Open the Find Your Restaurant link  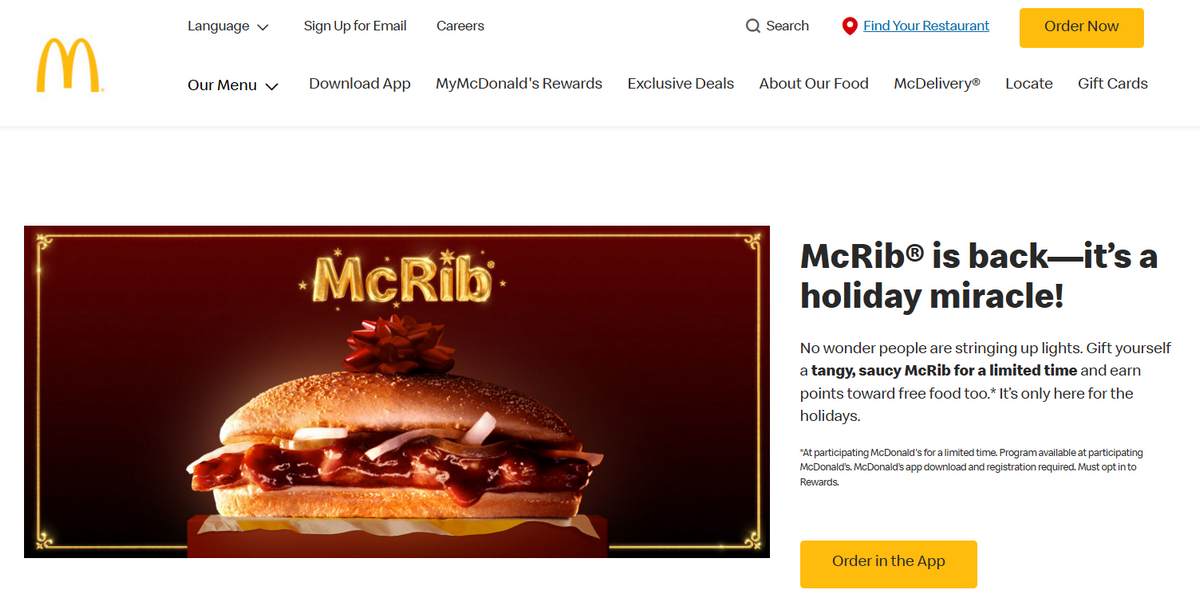click(926, 26)
